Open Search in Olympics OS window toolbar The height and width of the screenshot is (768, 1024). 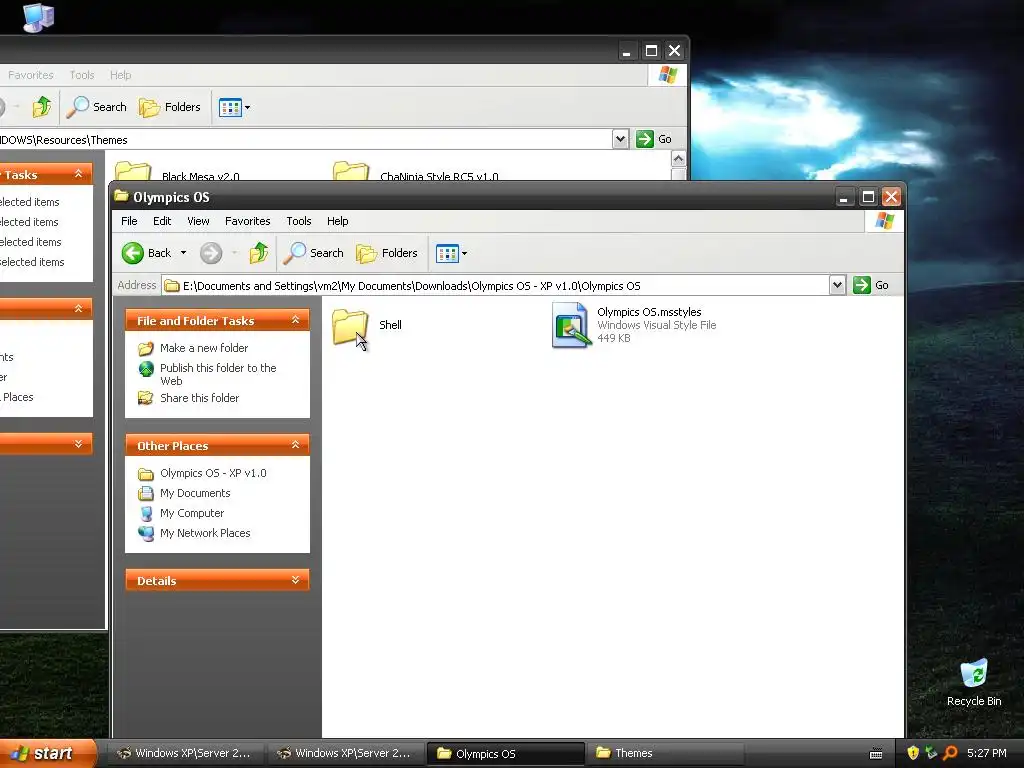click(x=313, y=253)
